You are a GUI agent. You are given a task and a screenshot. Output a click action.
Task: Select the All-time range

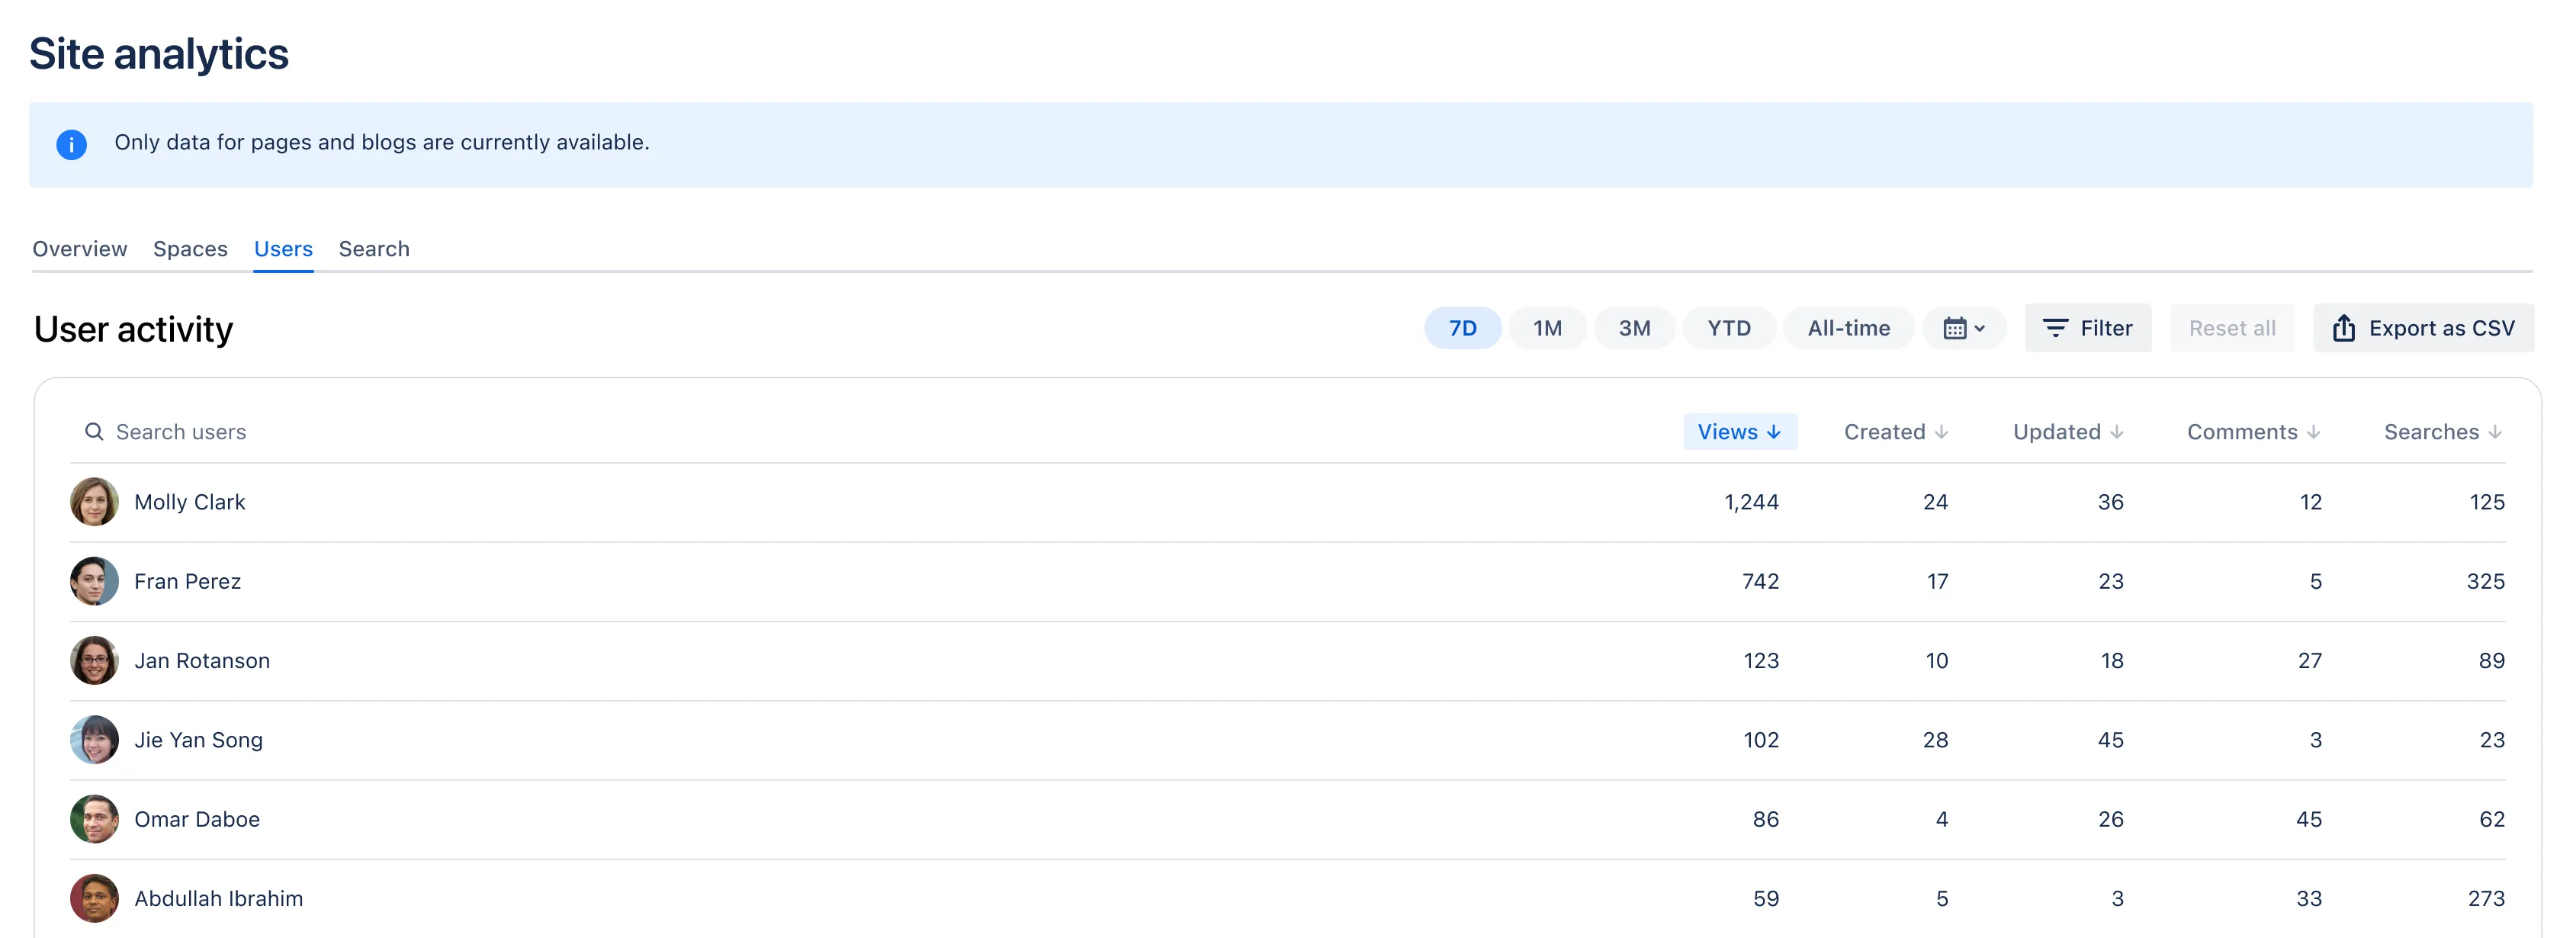(1848, 328)
